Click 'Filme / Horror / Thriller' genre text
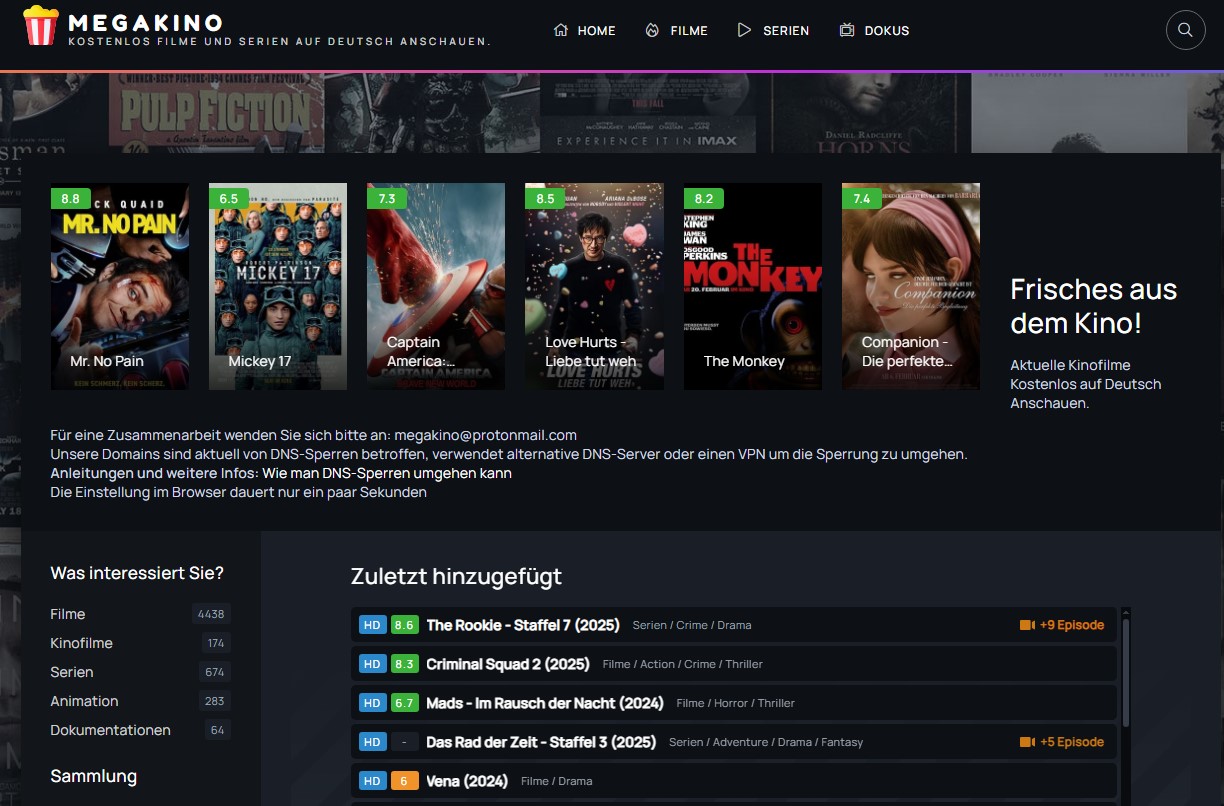This screenshot has height=806, width=1224. click(x=736, y=703)
